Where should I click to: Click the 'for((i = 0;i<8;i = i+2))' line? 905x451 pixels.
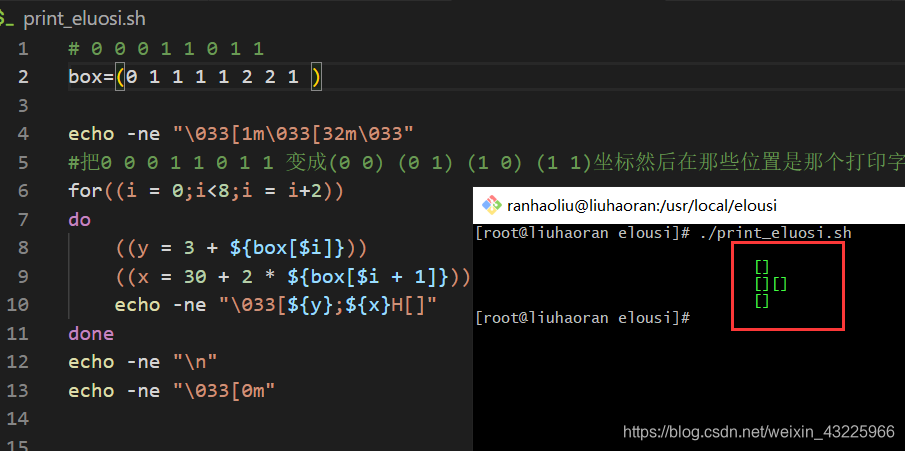(x=206, y=191)
